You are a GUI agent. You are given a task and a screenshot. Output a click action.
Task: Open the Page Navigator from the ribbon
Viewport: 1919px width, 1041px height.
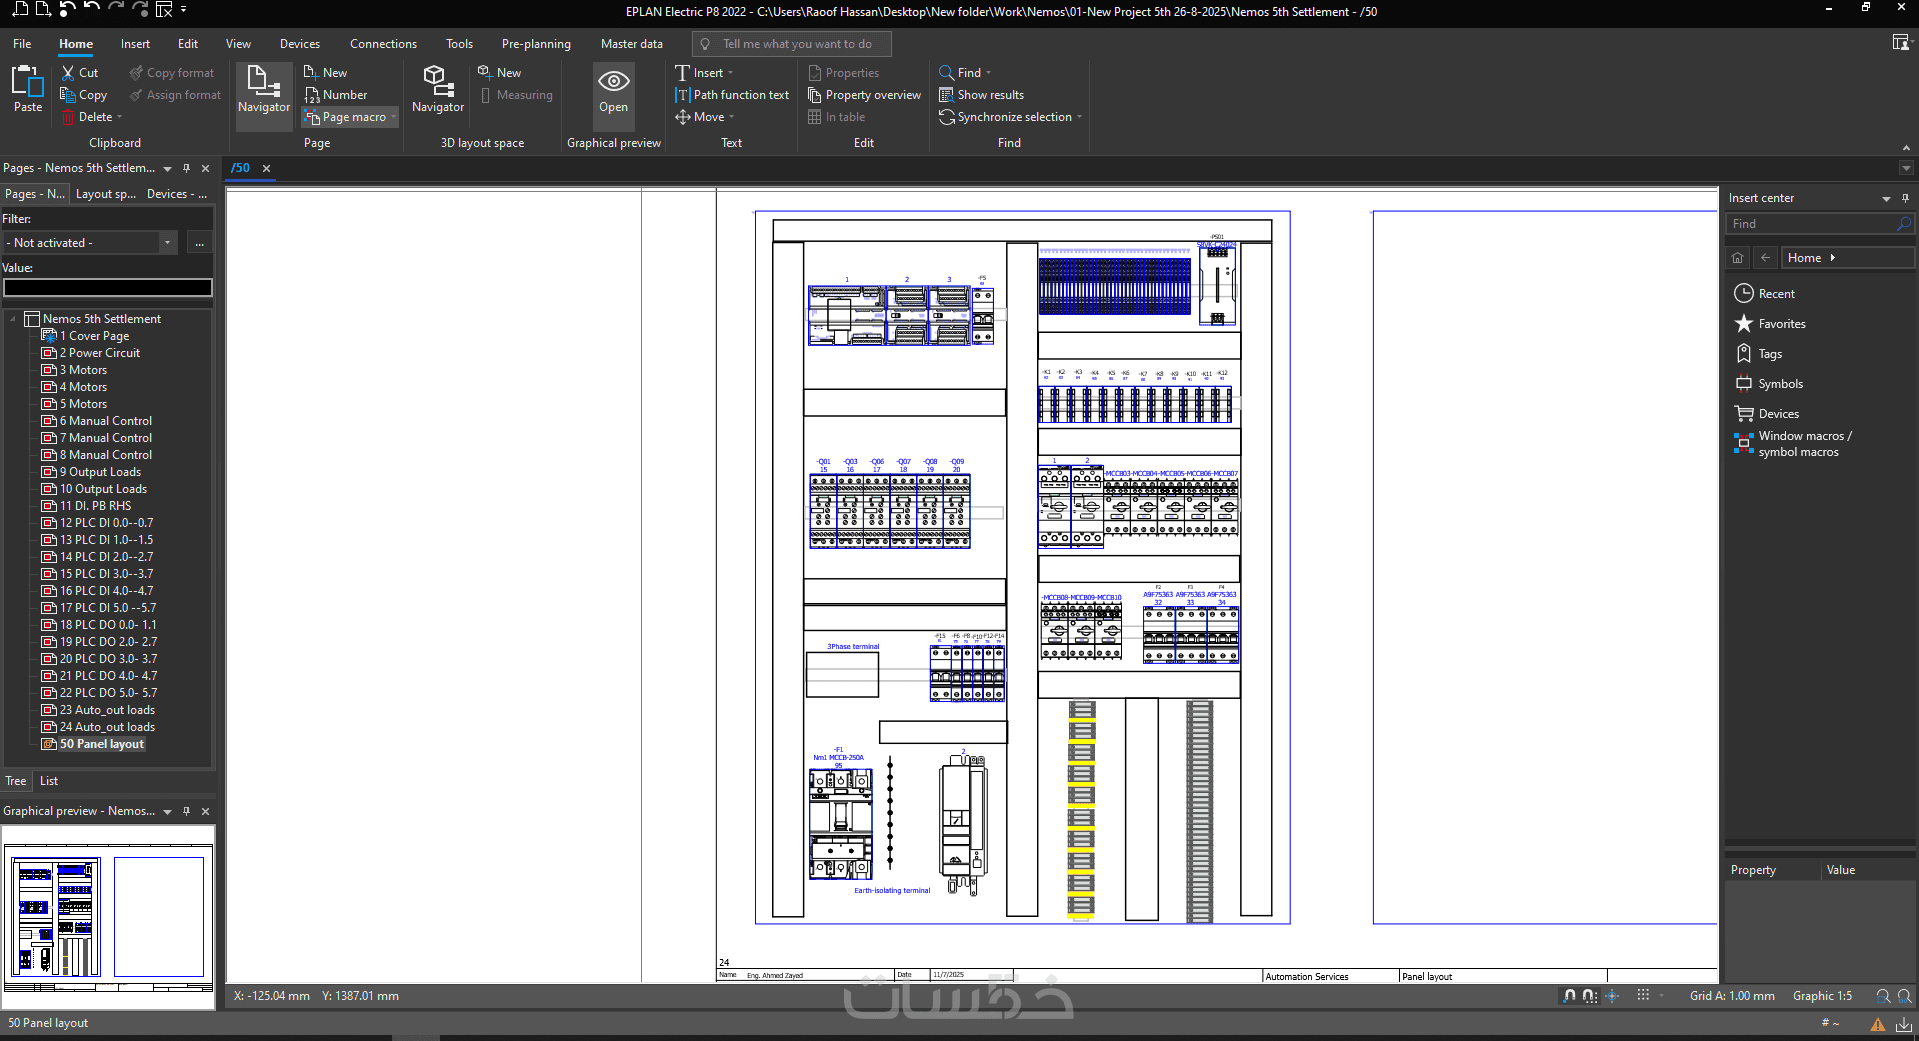point(264,90)
